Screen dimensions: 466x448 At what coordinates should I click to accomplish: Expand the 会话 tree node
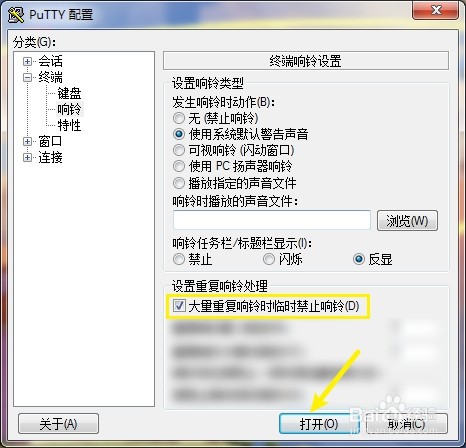point(27,61)
